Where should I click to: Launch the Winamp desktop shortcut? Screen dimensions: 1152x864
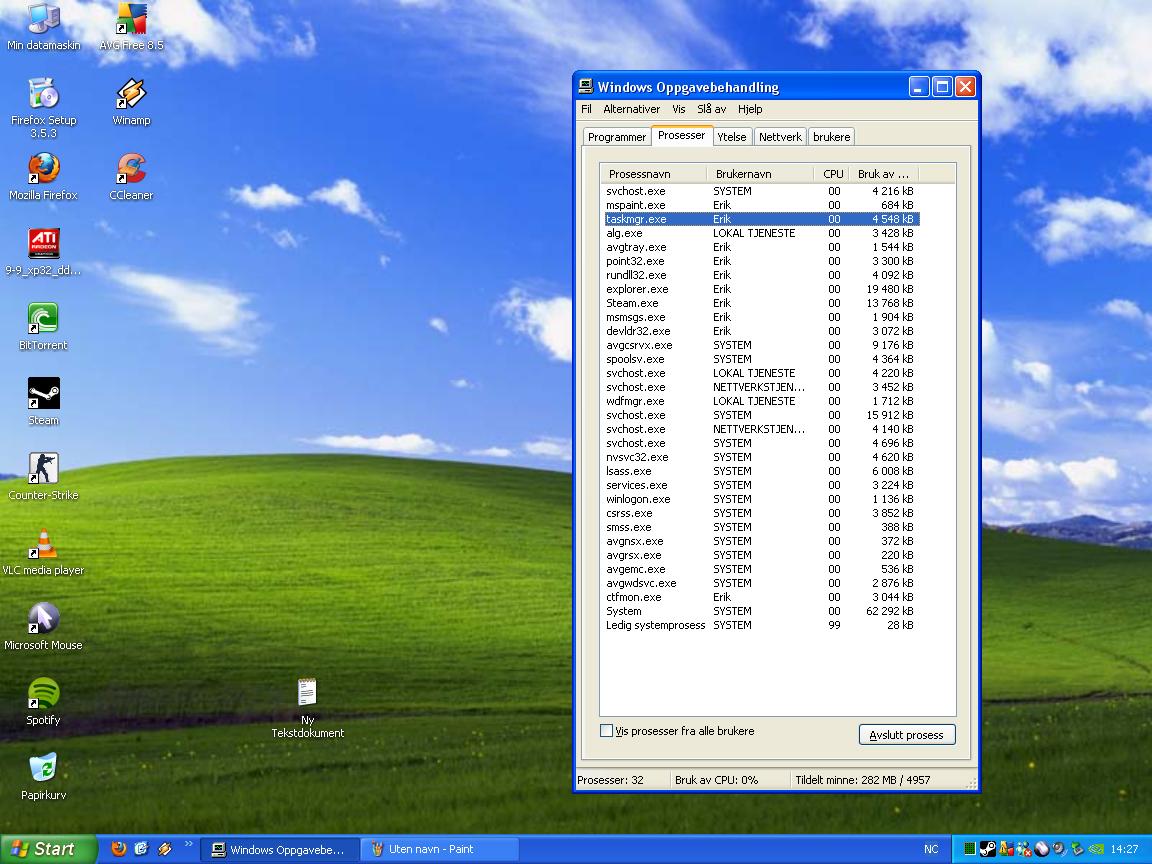[132, 101]
